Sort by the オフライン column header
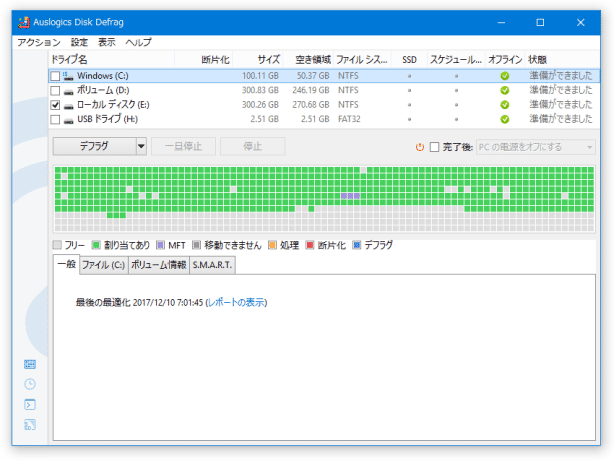Viewport: 614px width, 461px height. click(505, 60)
